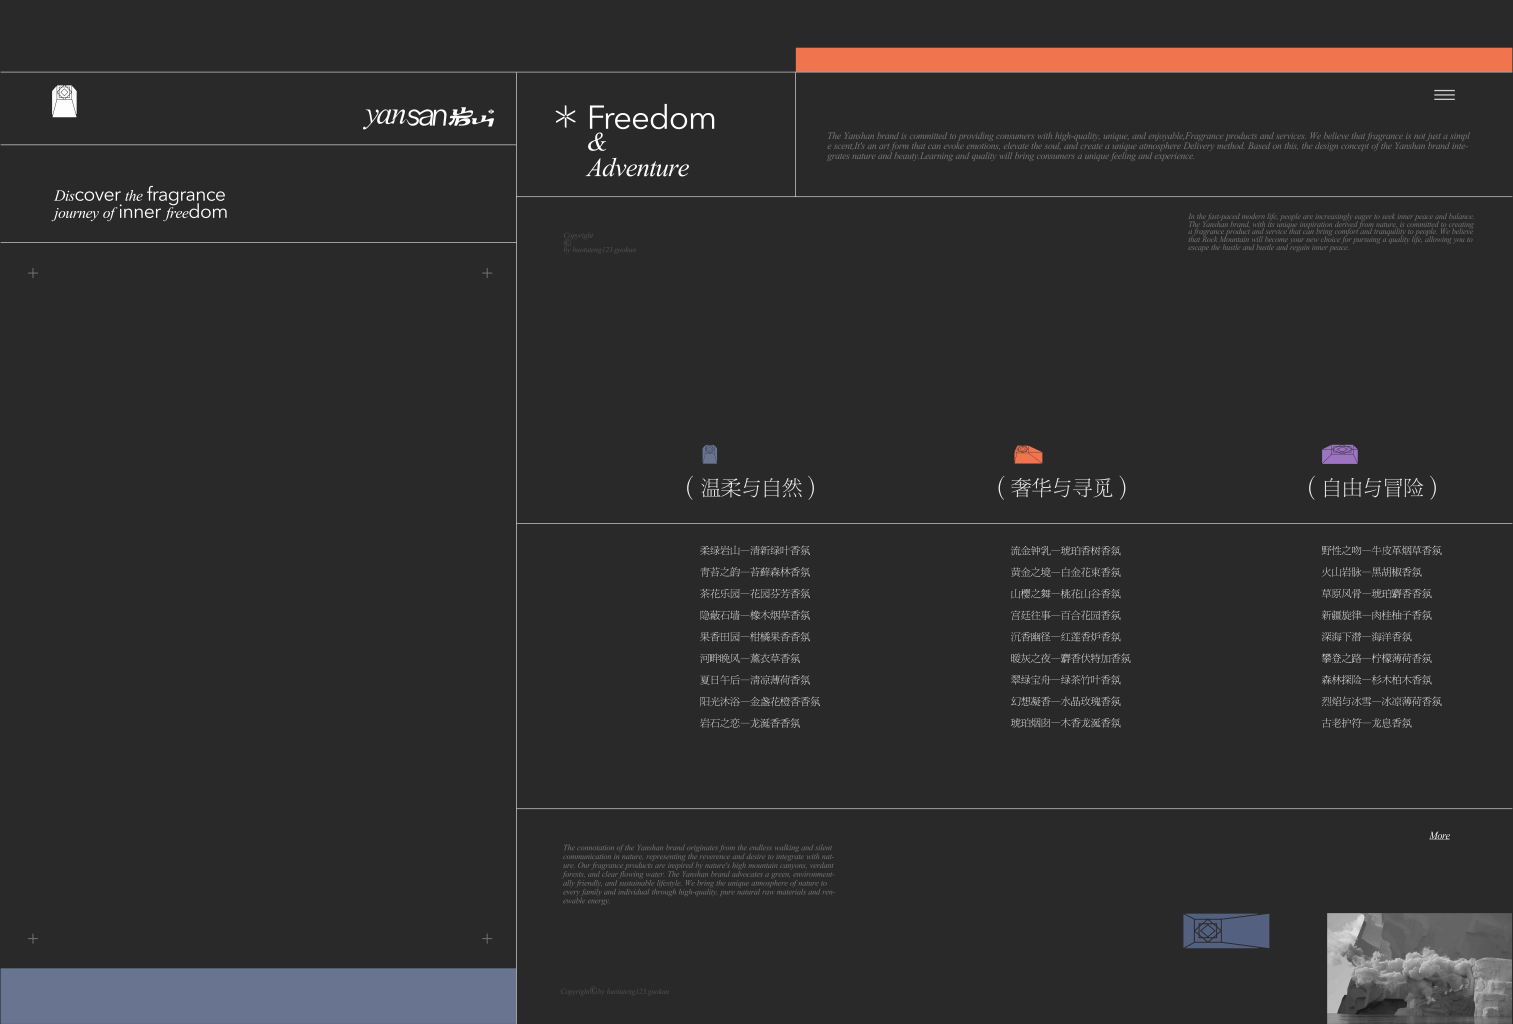
Task: Select 烈焰与冰雪—冰凉薄荷香氛
Action: 1382,702
